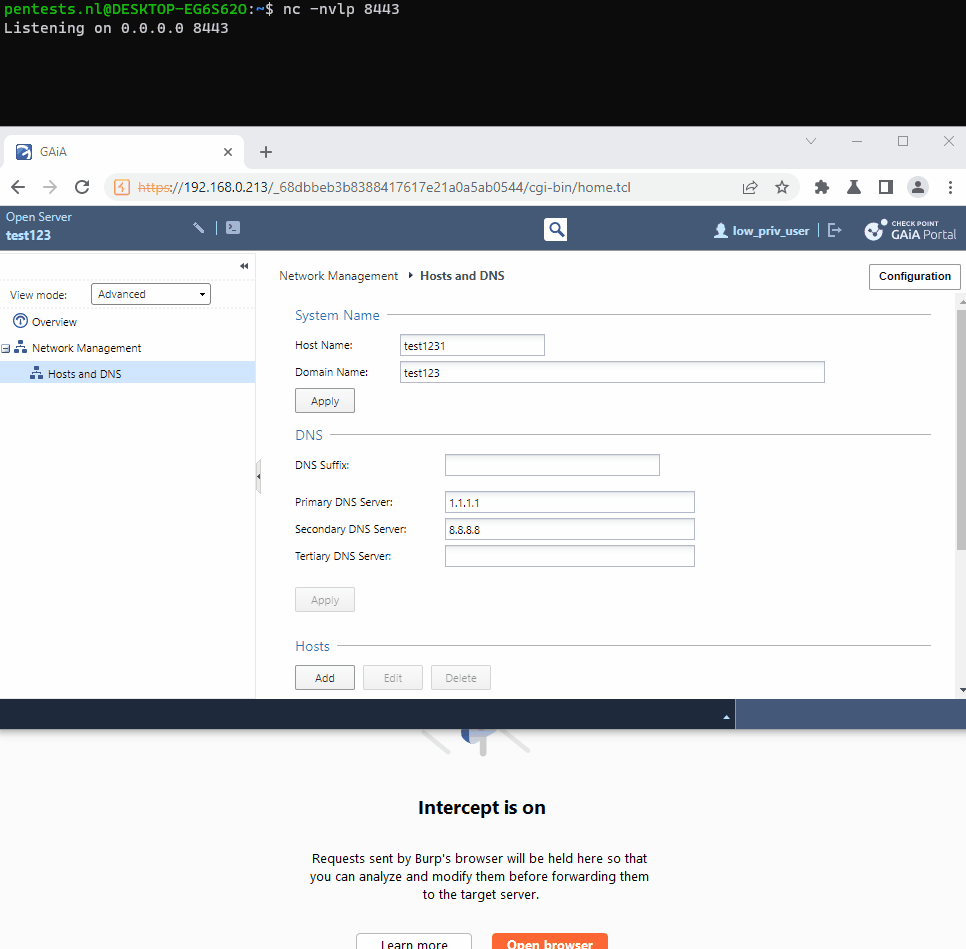
Task: Click the browser reload page icon
Action: click(83, 187)
